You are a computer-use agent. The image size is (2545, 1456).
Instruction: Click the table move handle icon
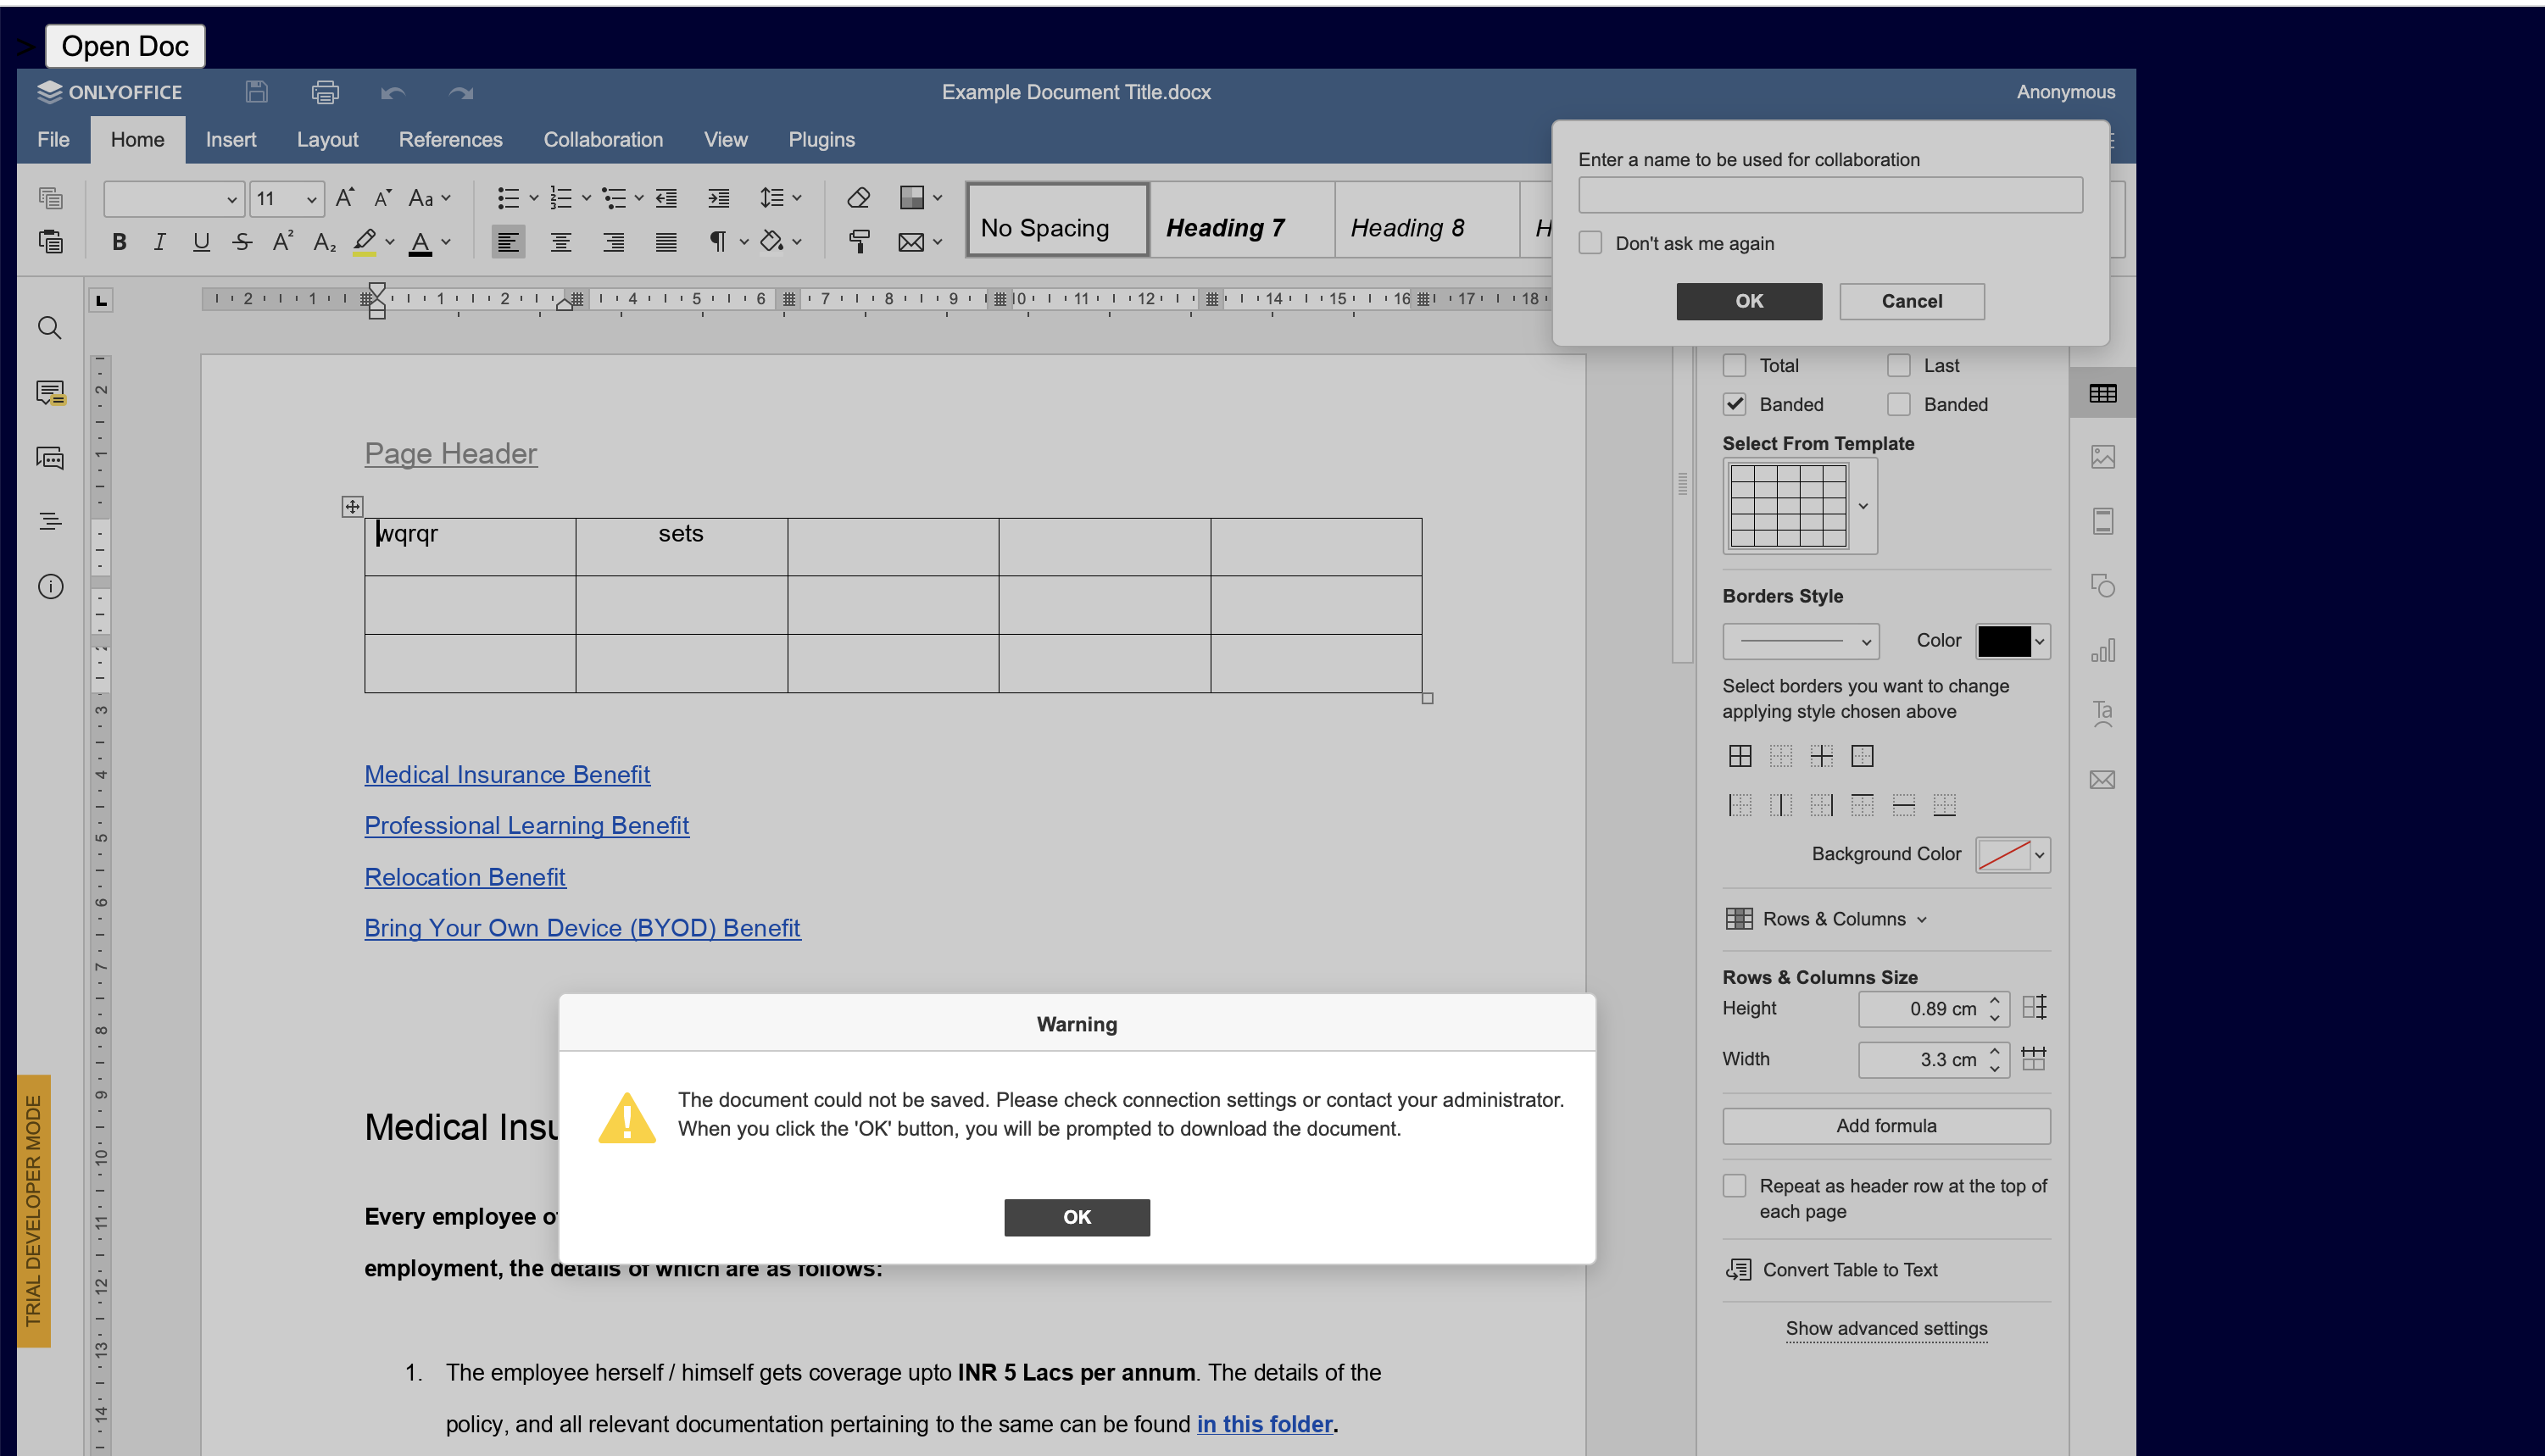tap(352, 506)
